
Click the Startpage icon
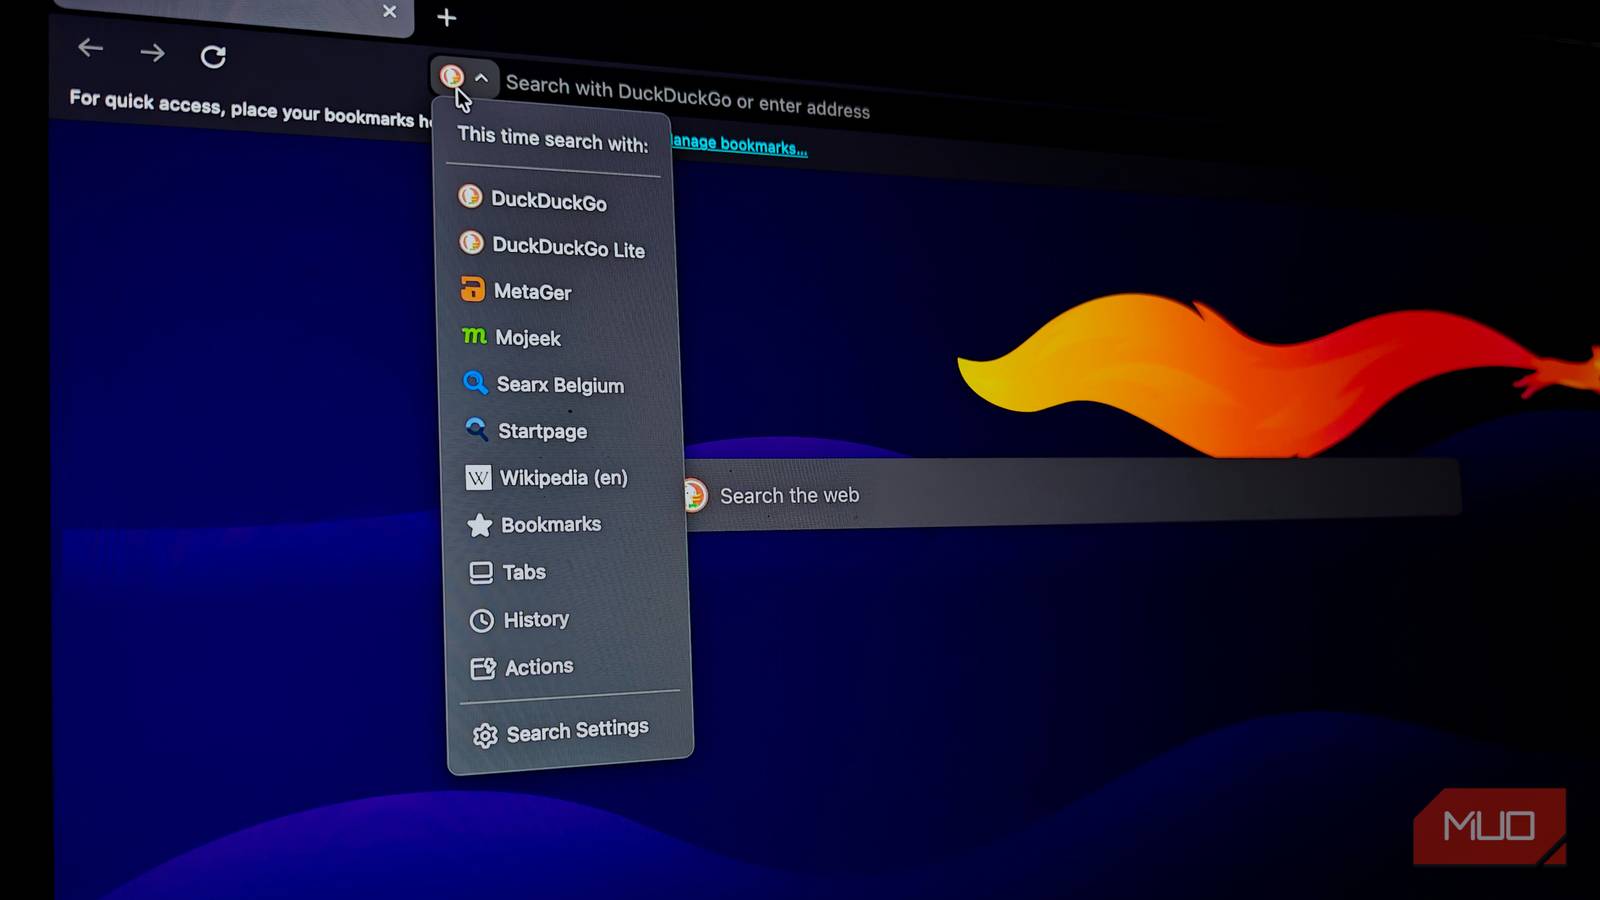click(x=477, y=429)
